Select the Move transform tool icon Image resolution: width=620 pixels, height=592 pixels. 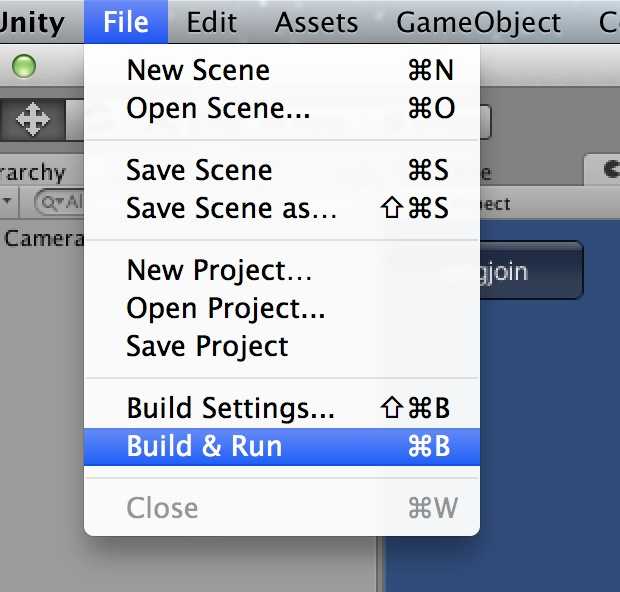coord(32,119)
